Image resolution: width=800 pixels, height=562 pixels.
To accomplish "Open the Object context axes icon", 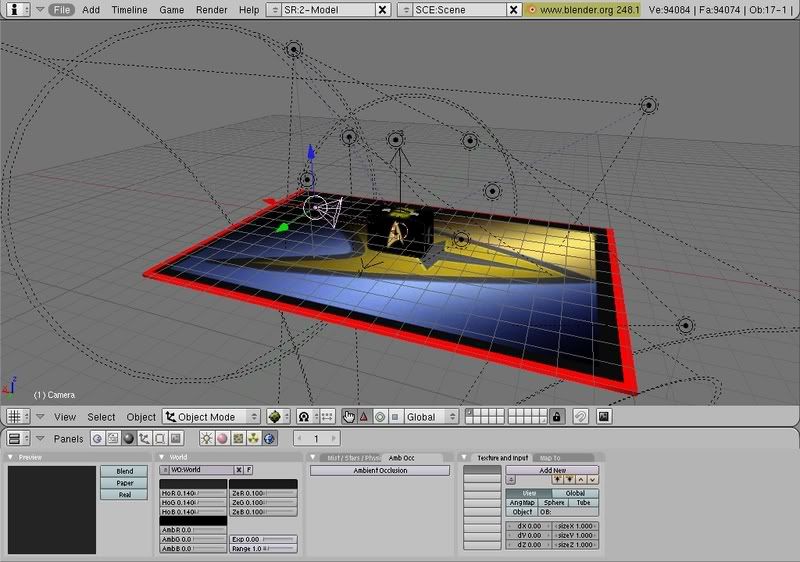I will point(144,439).
